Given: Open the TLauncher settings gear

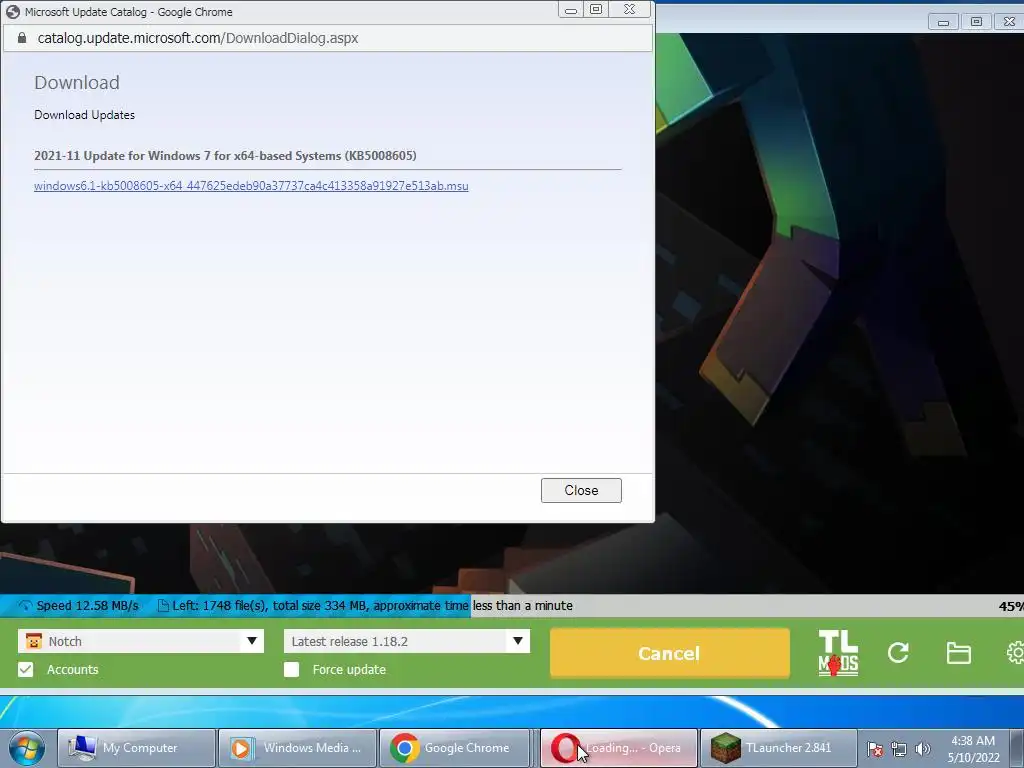Looking at the screenshot, I should [x=1015, y=652].
